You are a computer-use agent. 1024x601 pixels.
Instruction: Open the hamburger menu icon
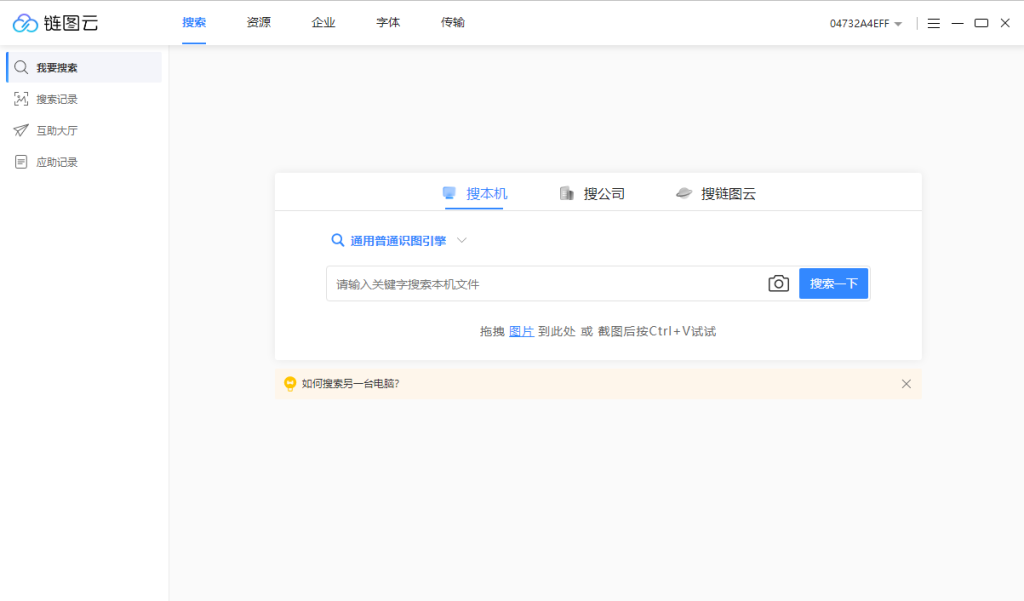(x=933, y=22)
